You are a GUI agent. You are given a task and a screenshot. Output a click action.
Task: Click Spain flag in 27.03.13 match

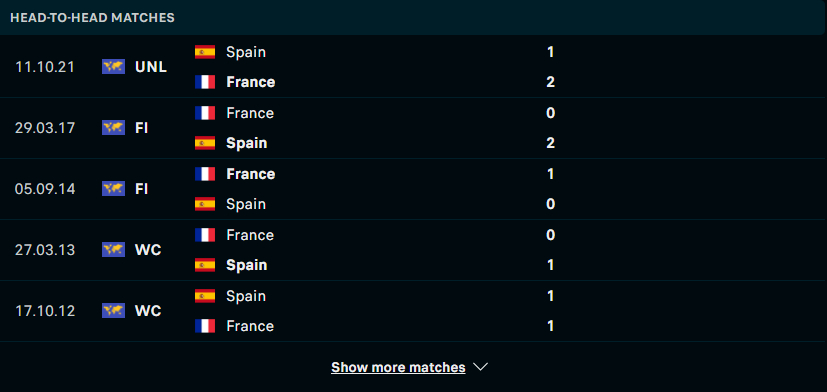205,265
